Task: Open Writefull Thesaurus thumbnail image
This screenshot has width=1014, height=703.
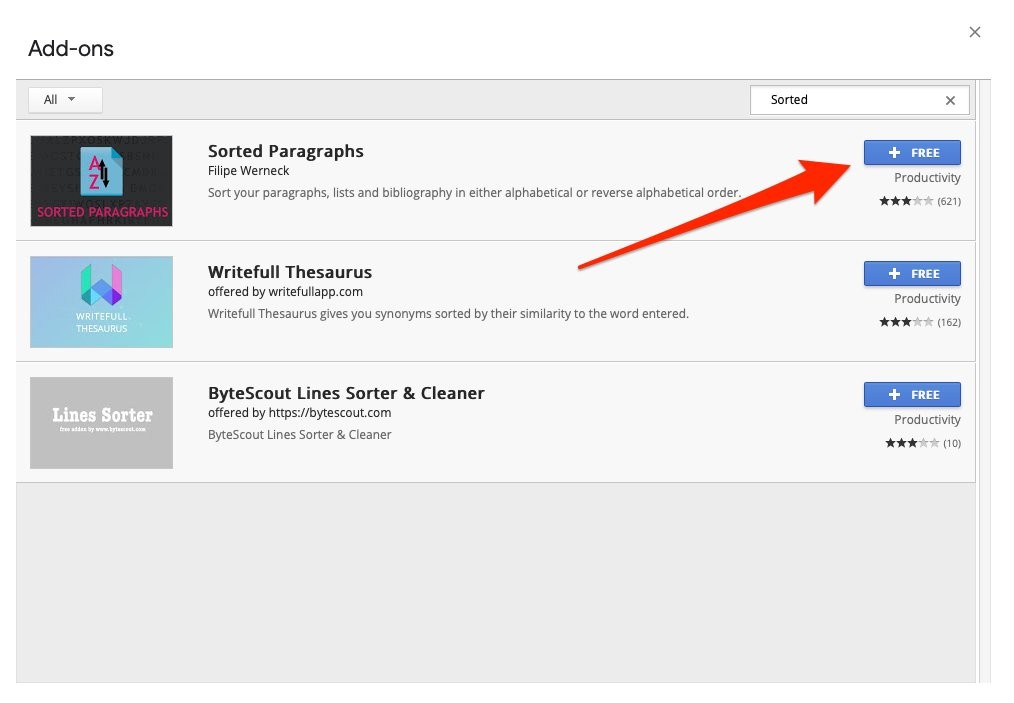Action: coord(102,302)
